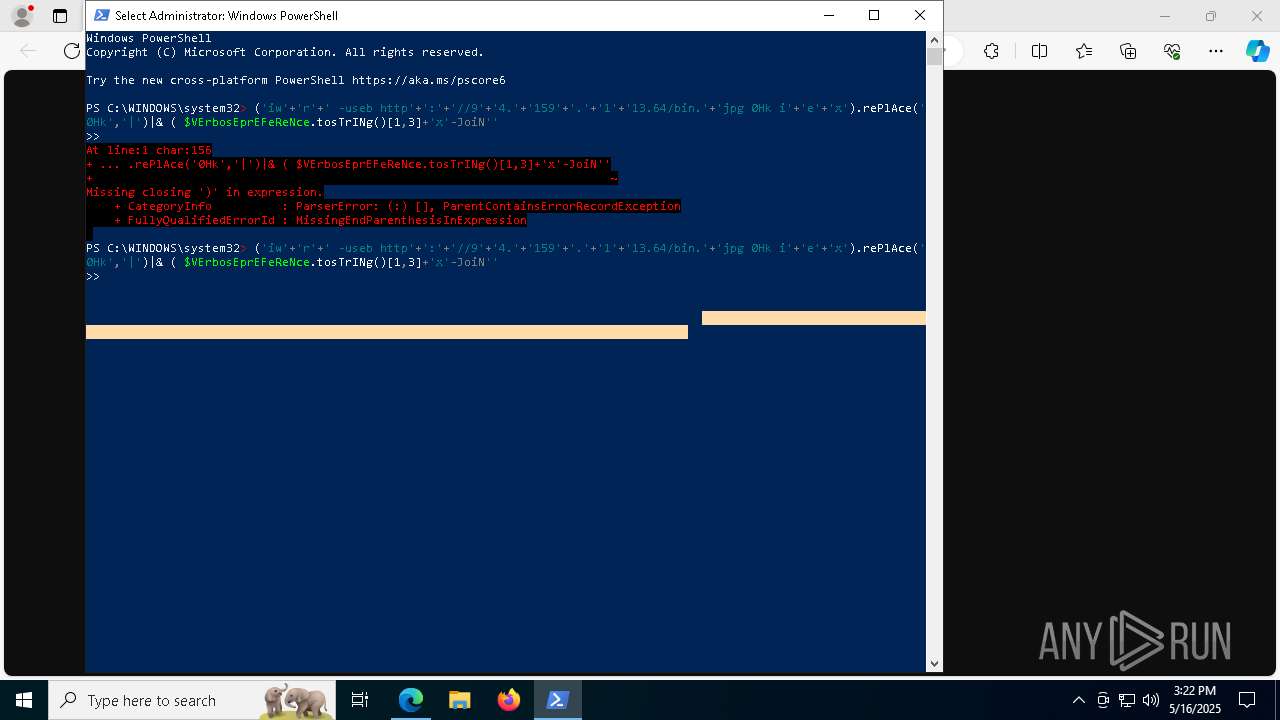Toggle Edge split screen icon
Image resolution: width=1280 pixels, height=720 pixels.
point(1039,51)
